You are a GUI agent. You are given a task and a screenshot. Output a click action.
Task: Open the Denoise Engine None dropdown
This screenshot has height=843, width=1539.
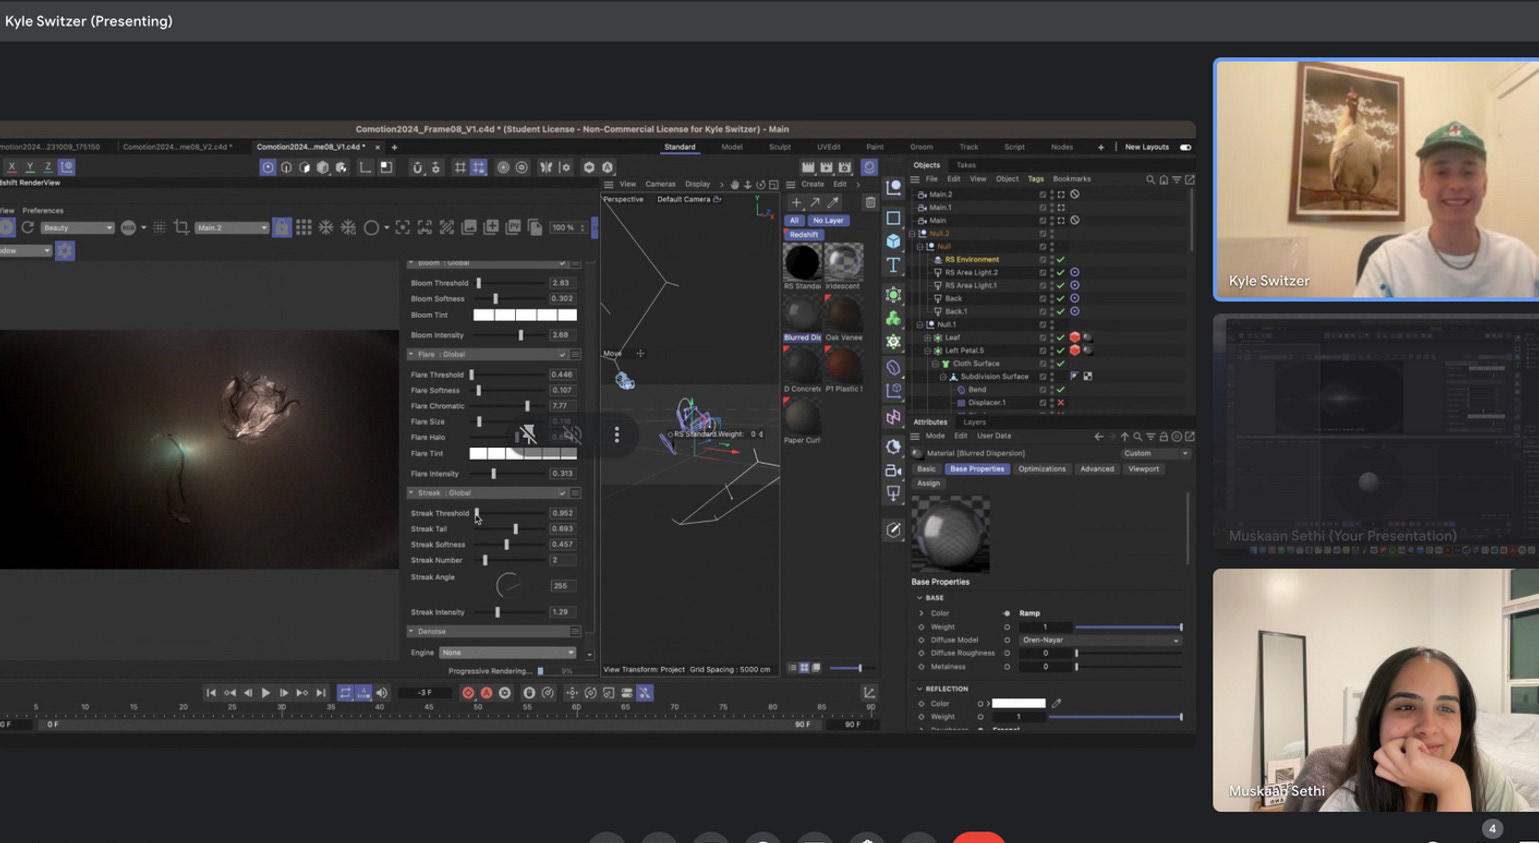click(x=507, y=652)
